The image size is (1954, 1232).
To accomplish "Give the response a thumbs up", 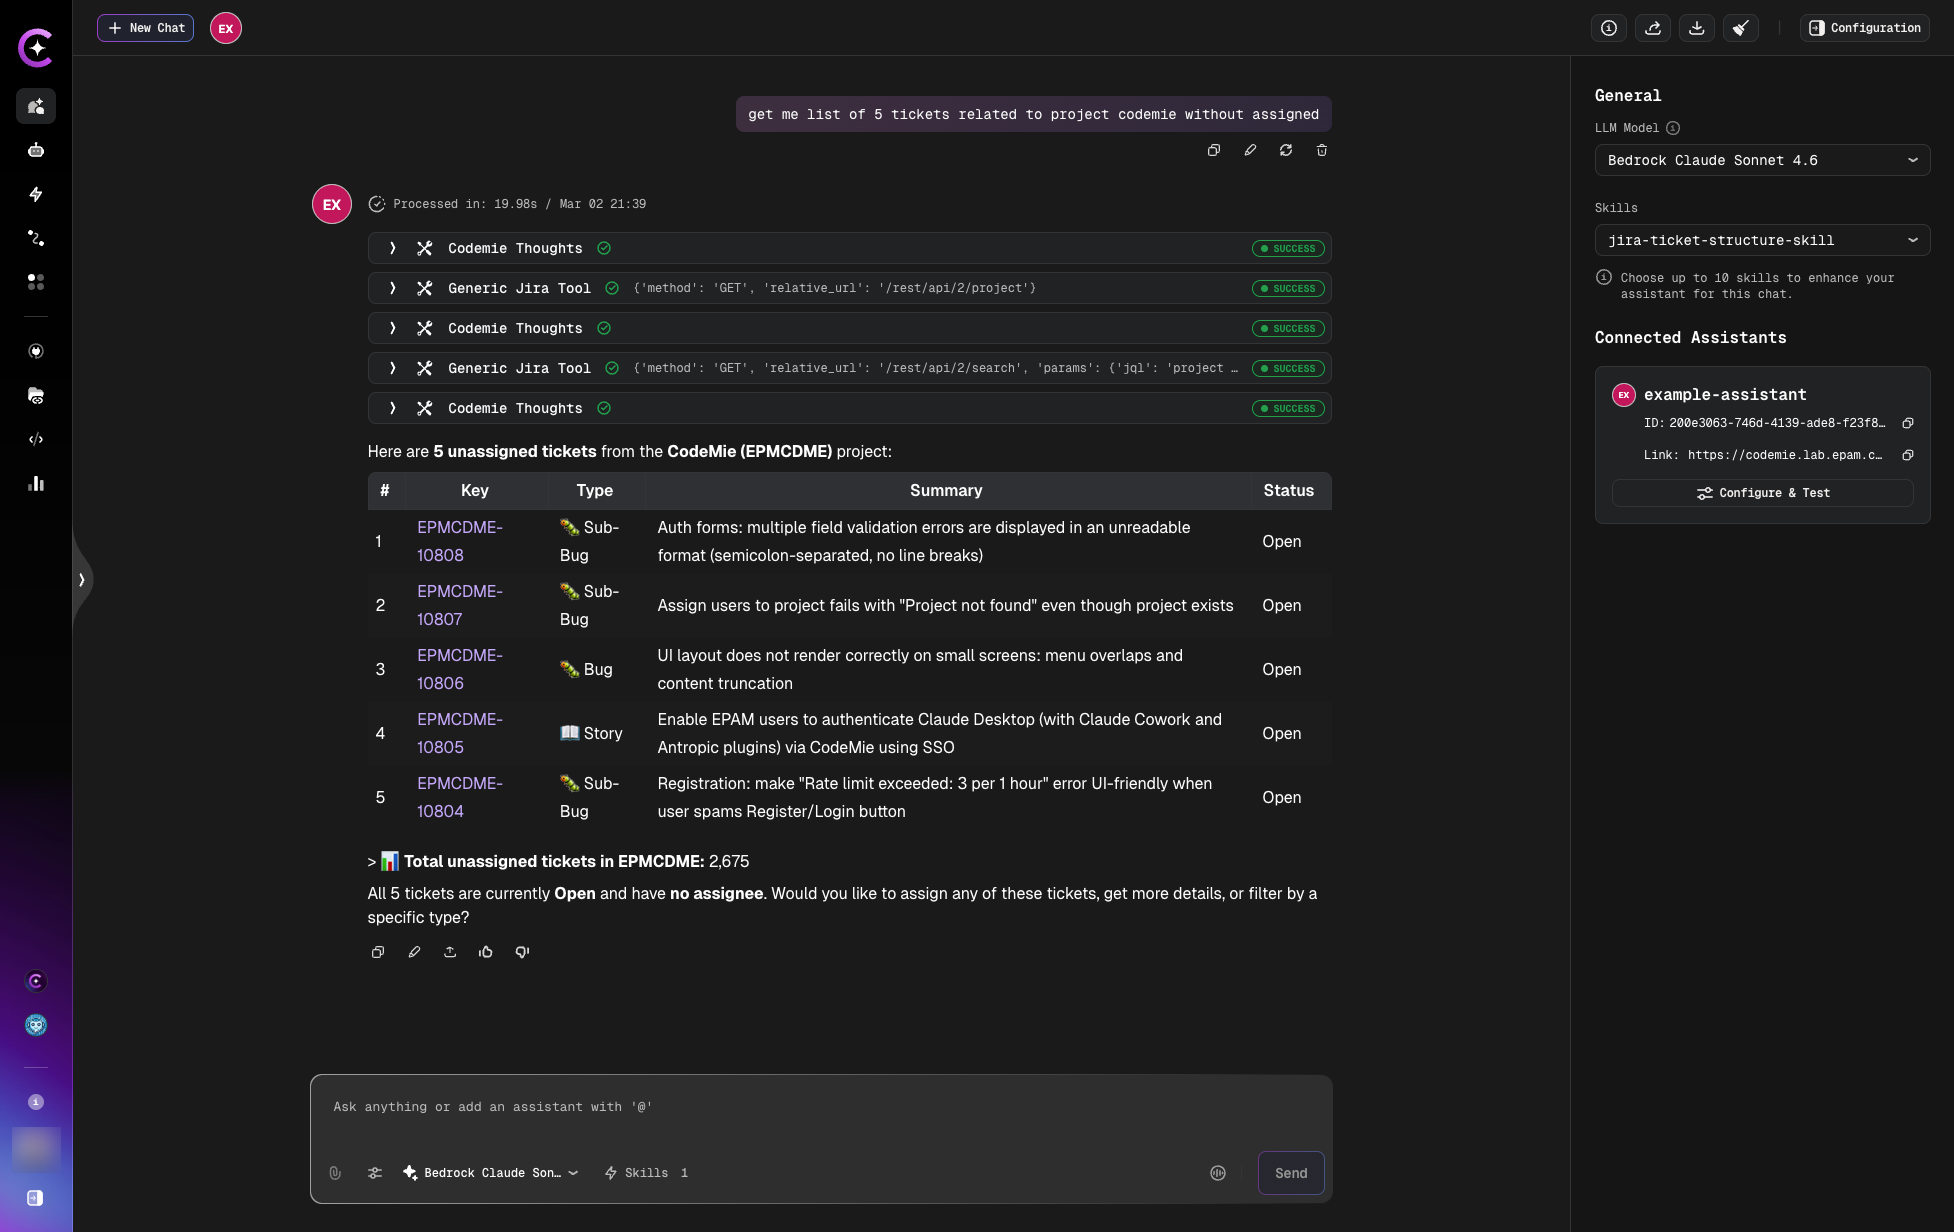I will coord(486,952).
